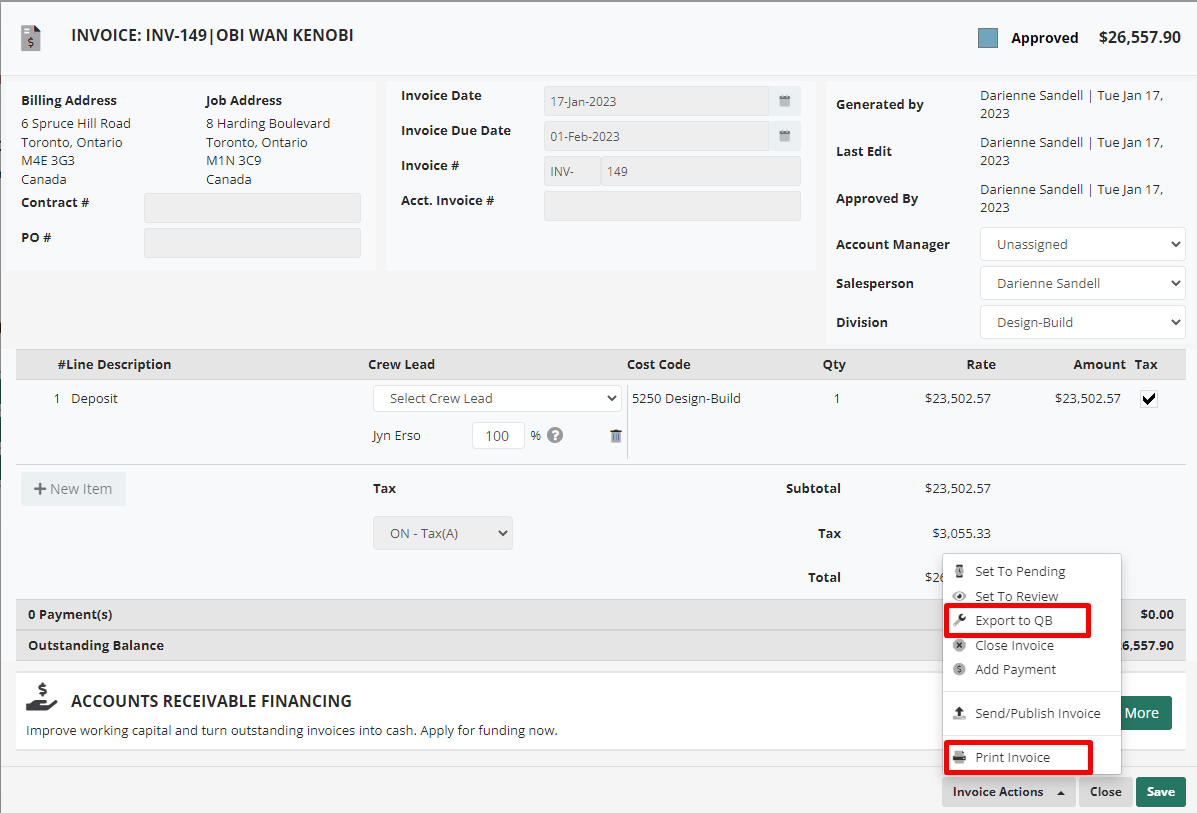
Task: Open the ON - Tax(A) tax dropdown
Action: coord(443,533)
